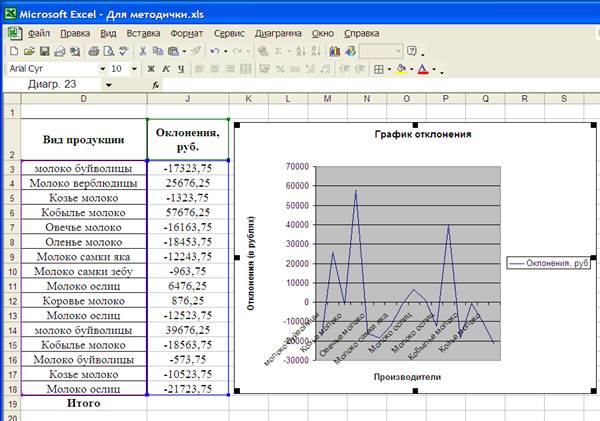The height and width of the screenshot is (421, 600).
Task: Toggle italic formatting (К)
Action: tap(166, 69)
